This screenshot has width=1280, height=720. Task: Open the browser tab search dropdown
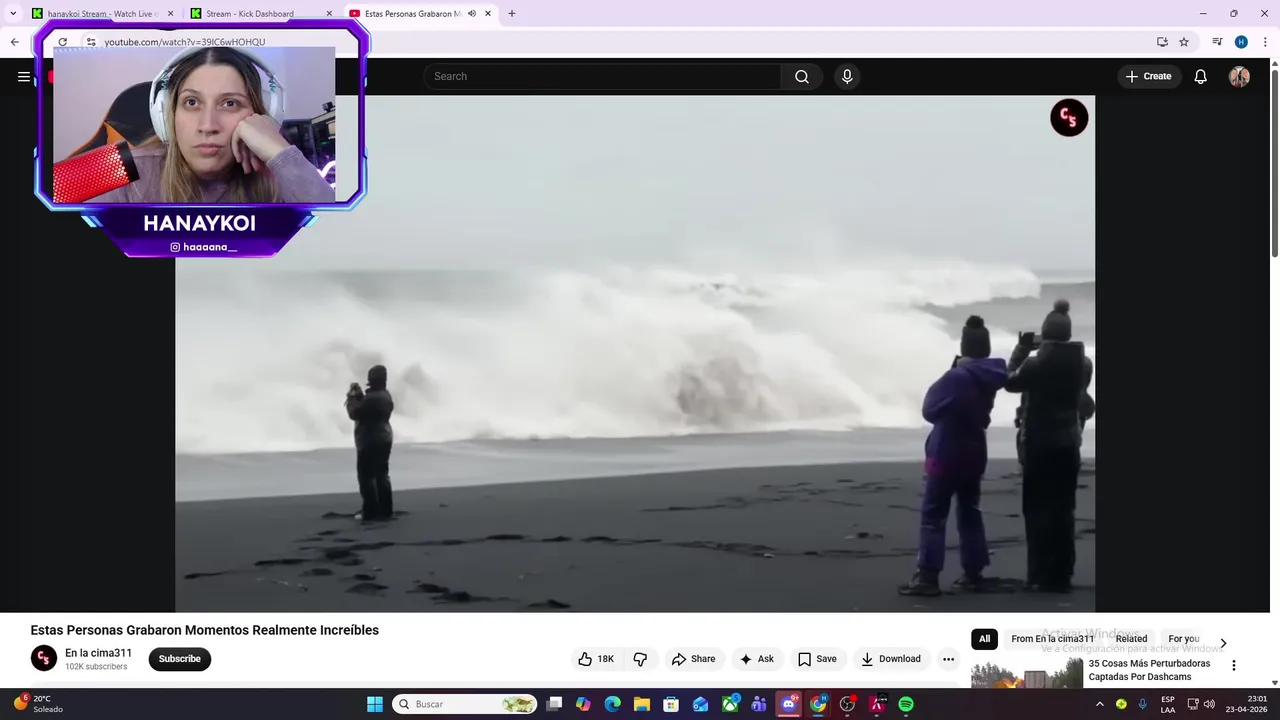click(x=13, y=14)
